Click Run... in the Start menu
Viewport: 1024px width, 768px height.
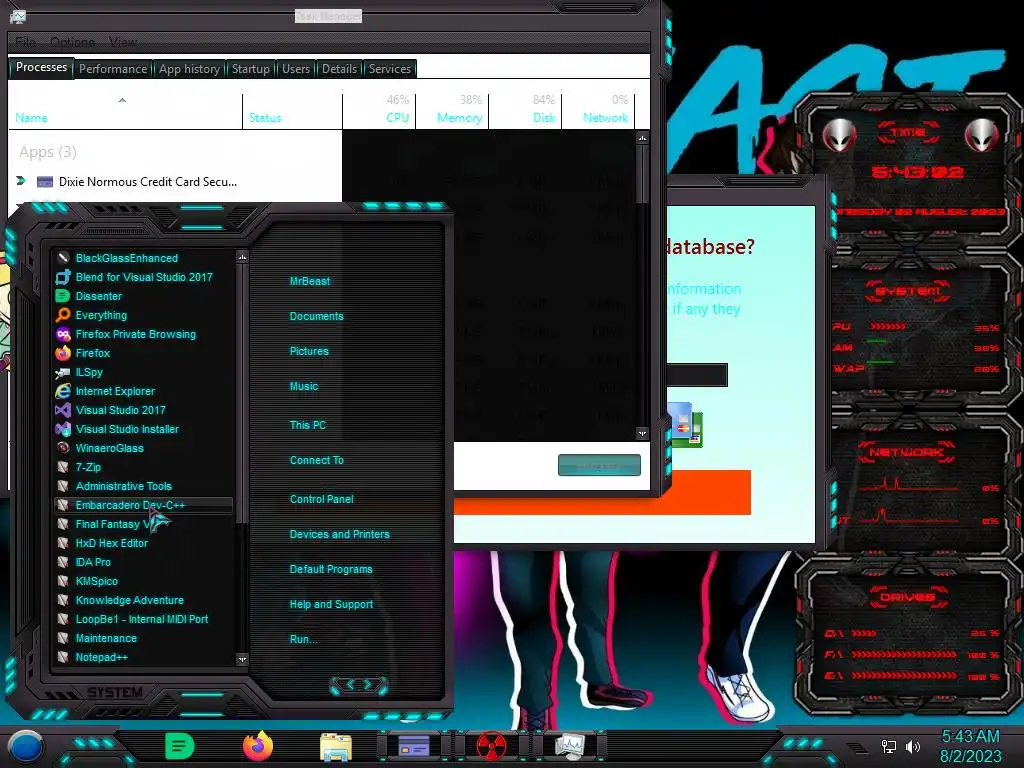click(303, 639)
